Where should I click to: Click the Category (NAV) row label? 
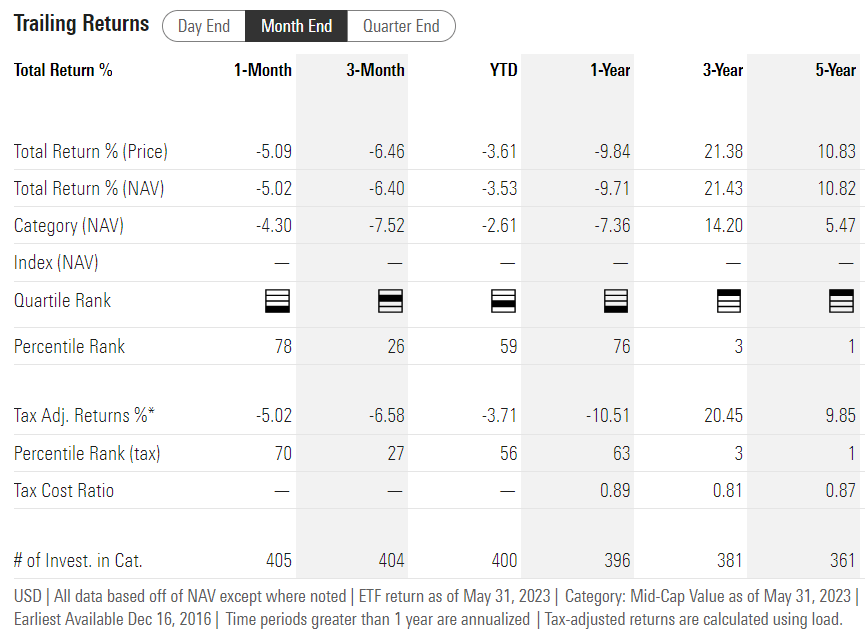[69, 226]
